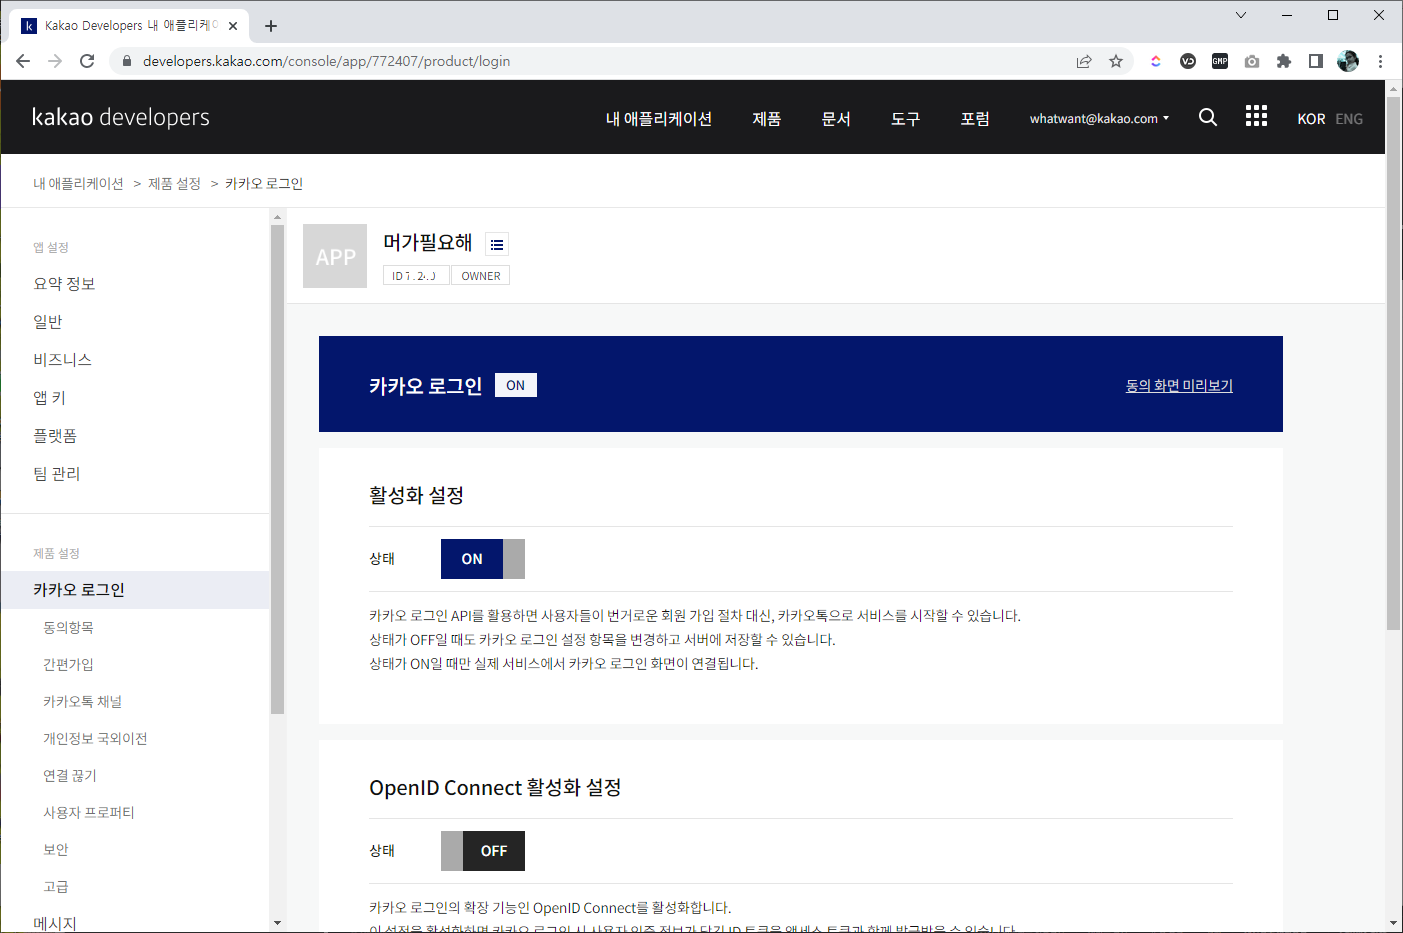
Task: Click the app list icon beside 머가필요해
Action: pos(497,244)
